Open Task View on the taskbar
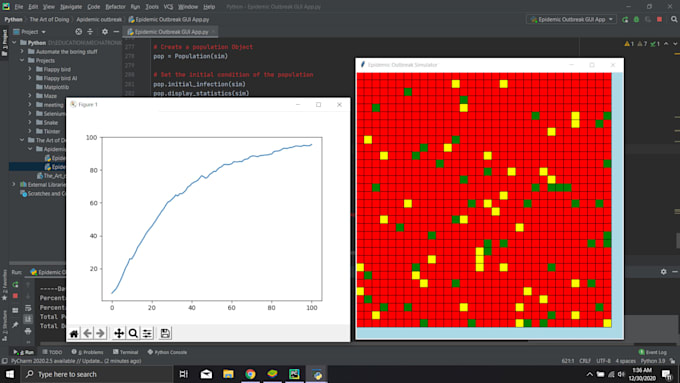Screen dimensions: 680x383 coord(184,374)
